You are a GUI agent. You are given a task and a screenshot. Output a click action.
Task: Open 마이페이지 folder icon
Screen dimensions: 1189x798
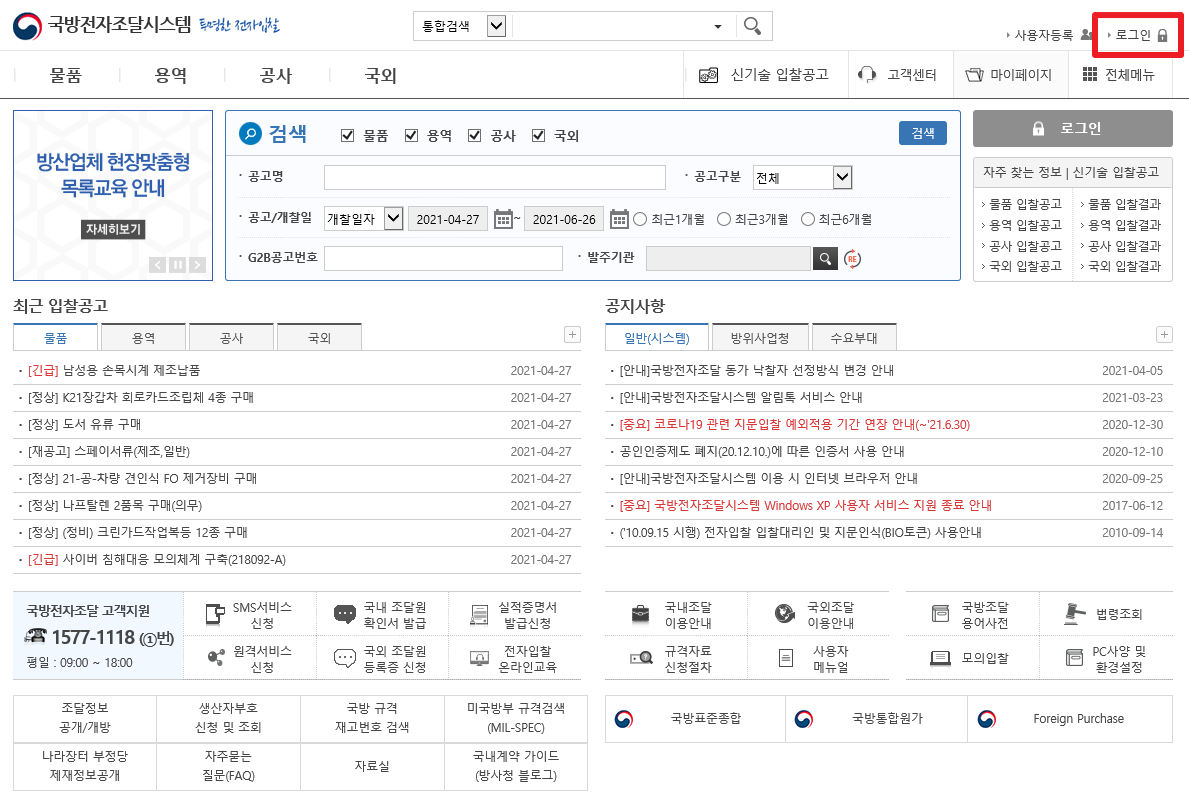point(974,74)
